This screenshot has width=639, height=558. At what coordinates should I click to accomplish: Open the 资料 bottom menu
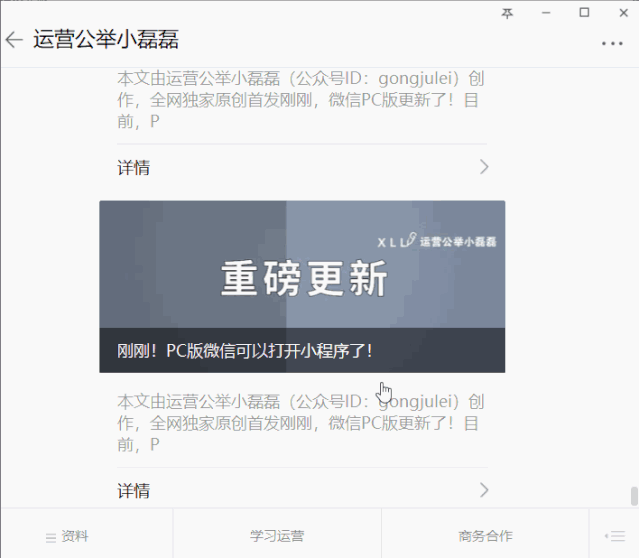pyautogui.click(x=67, y=536)
